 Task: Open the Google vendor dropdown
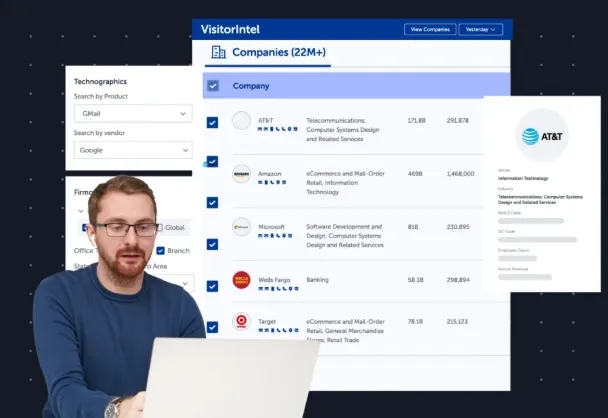(x=133, y=150)
